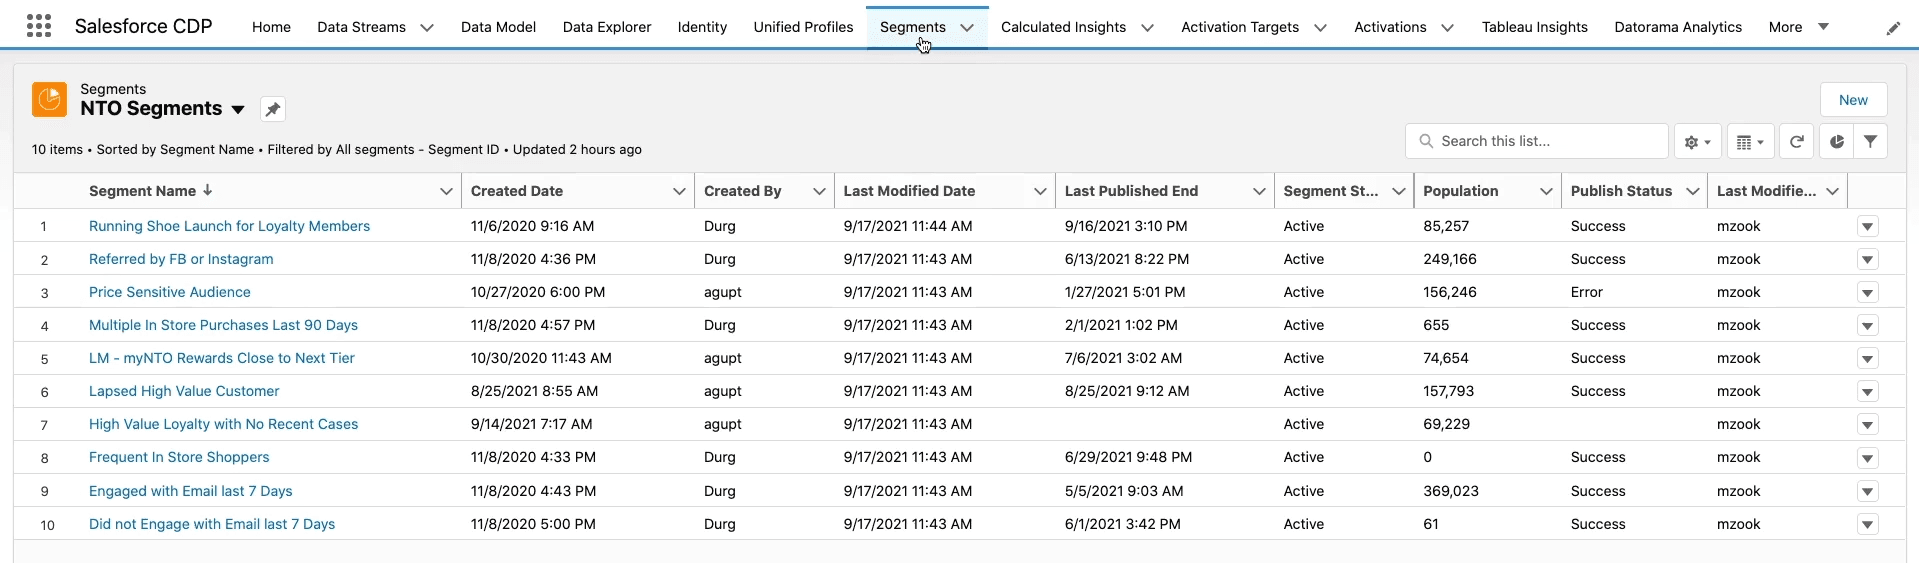Open the list view controls gear

pos(1697,142)
